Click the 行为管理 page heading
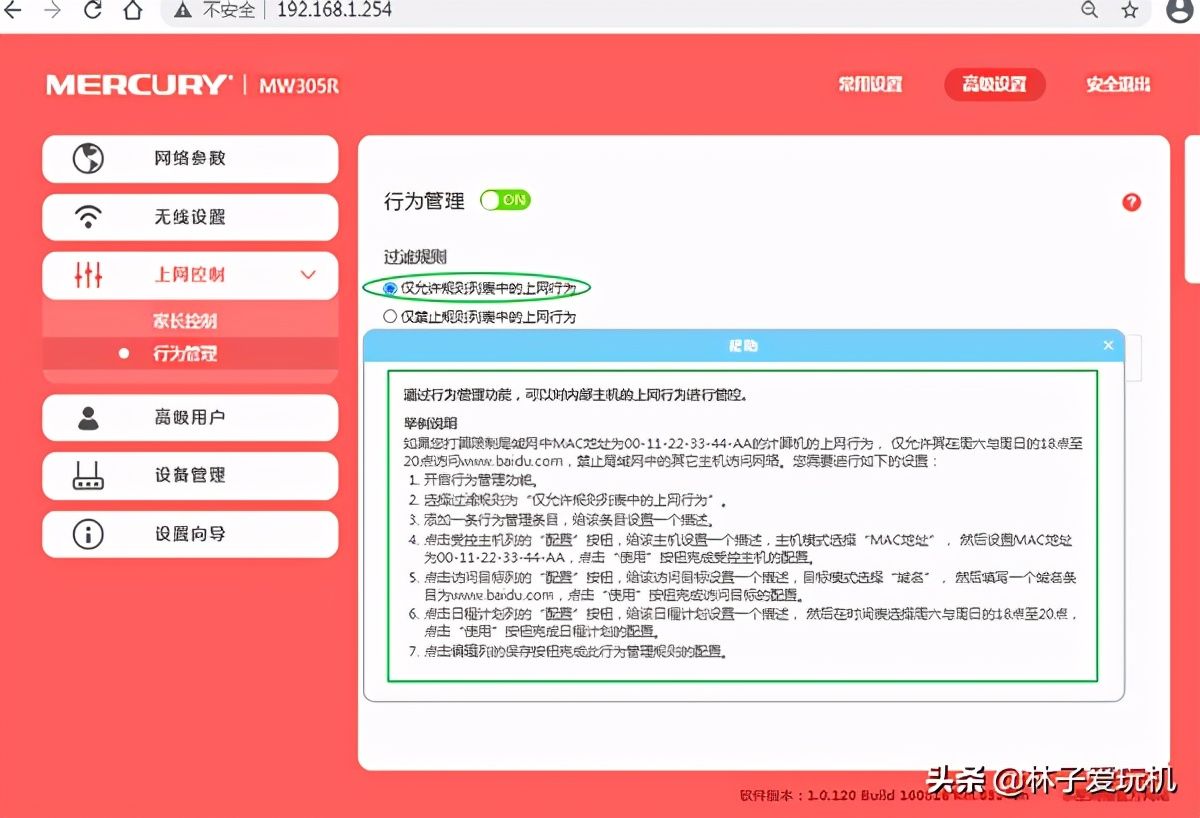Screen dimensions: 1200x818 (x=424, y=201)
